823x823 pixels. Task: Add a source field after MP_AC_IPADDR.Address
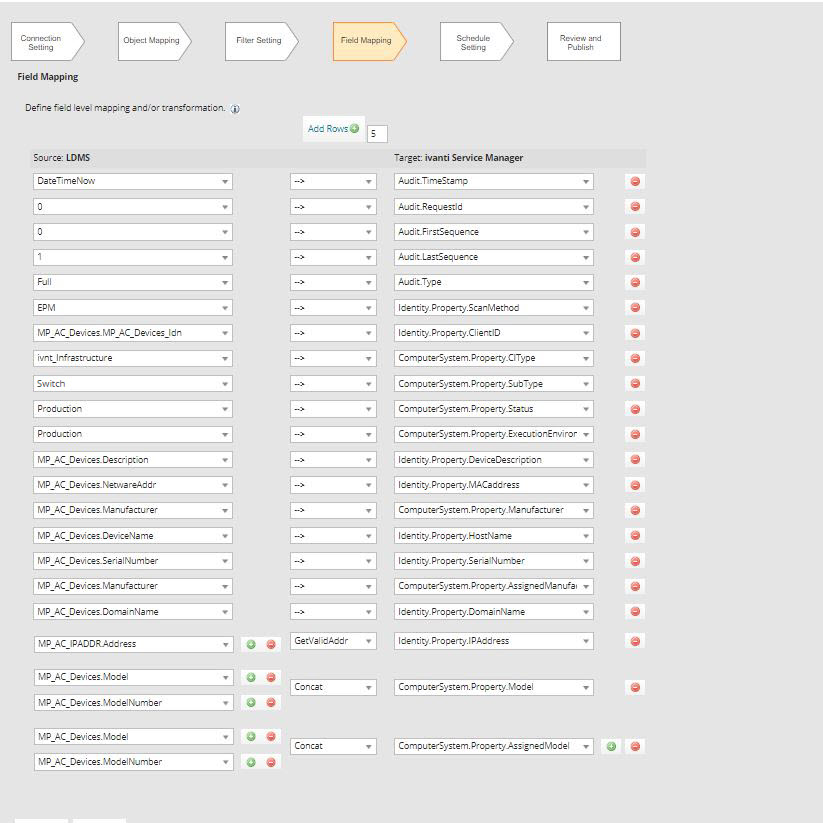click(x=251, y=644)
